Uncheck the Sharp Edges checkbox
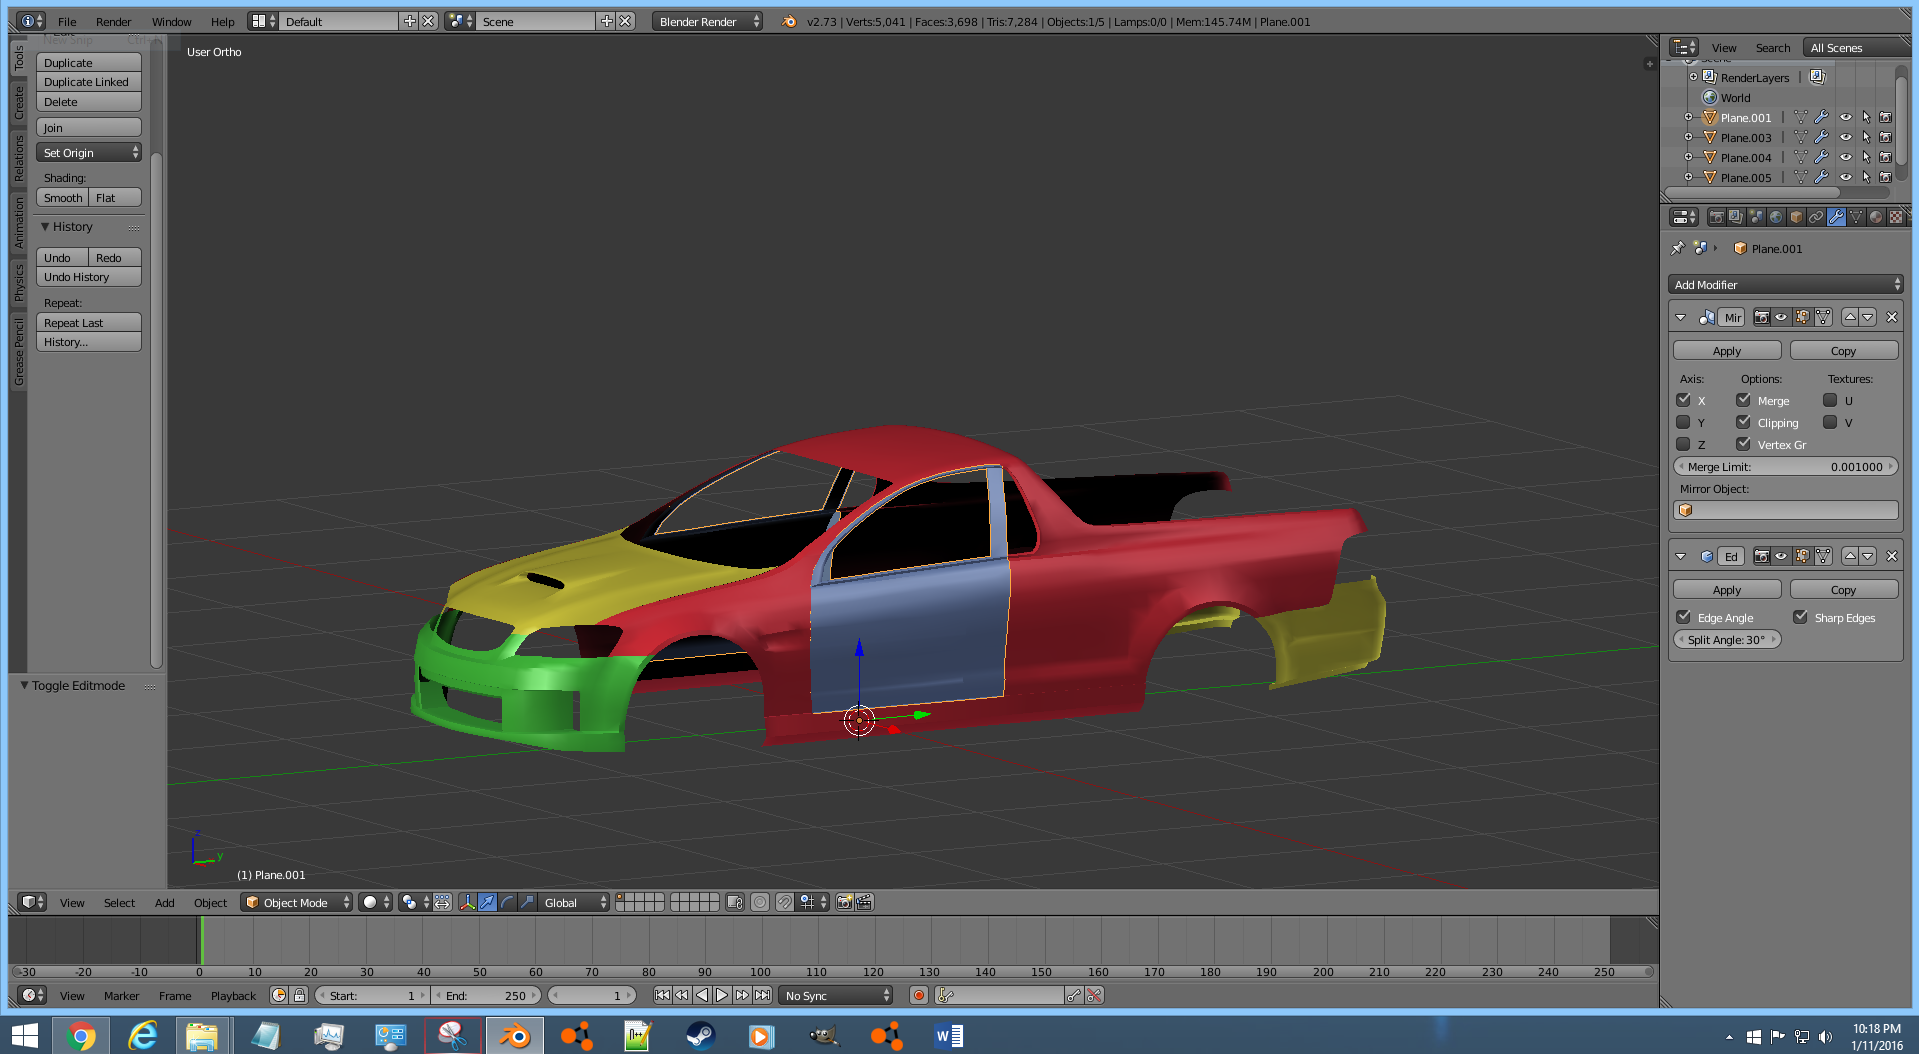 point(1800,617)
